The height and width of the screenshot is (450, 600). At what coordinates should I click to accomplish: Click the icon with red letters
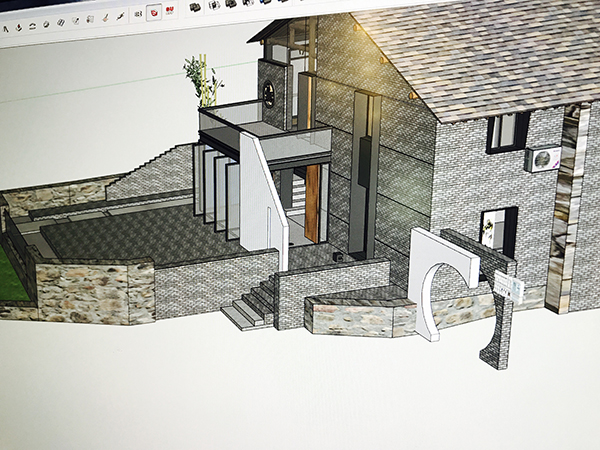point(170,10)
